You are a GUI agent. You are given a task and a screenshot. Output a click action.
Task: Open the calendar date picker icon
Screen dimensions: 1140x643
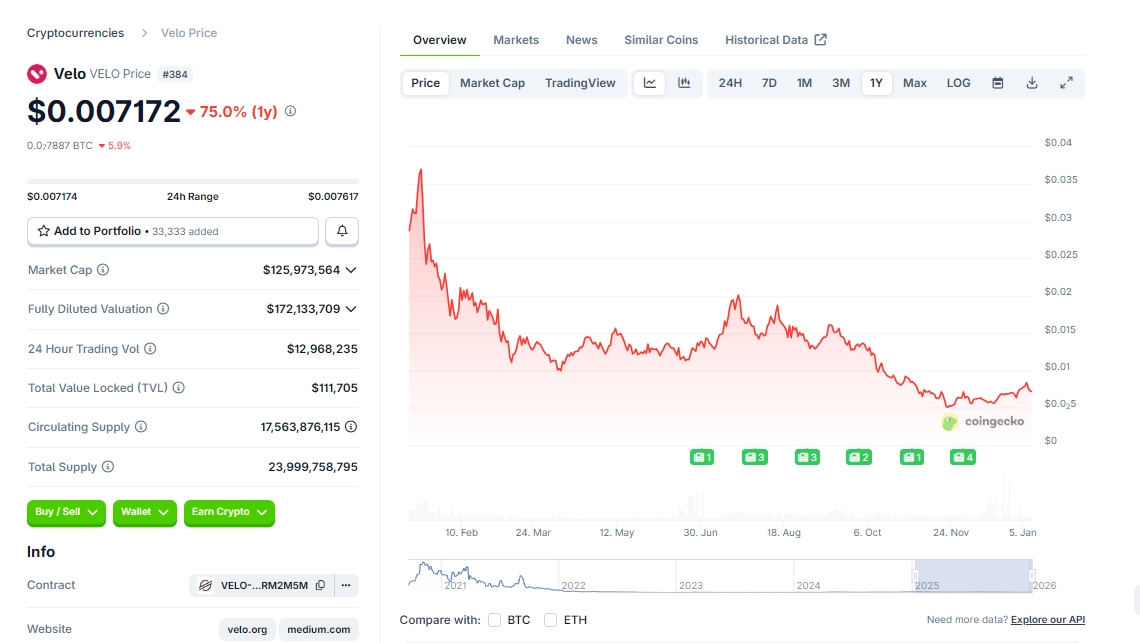[997, 83]
